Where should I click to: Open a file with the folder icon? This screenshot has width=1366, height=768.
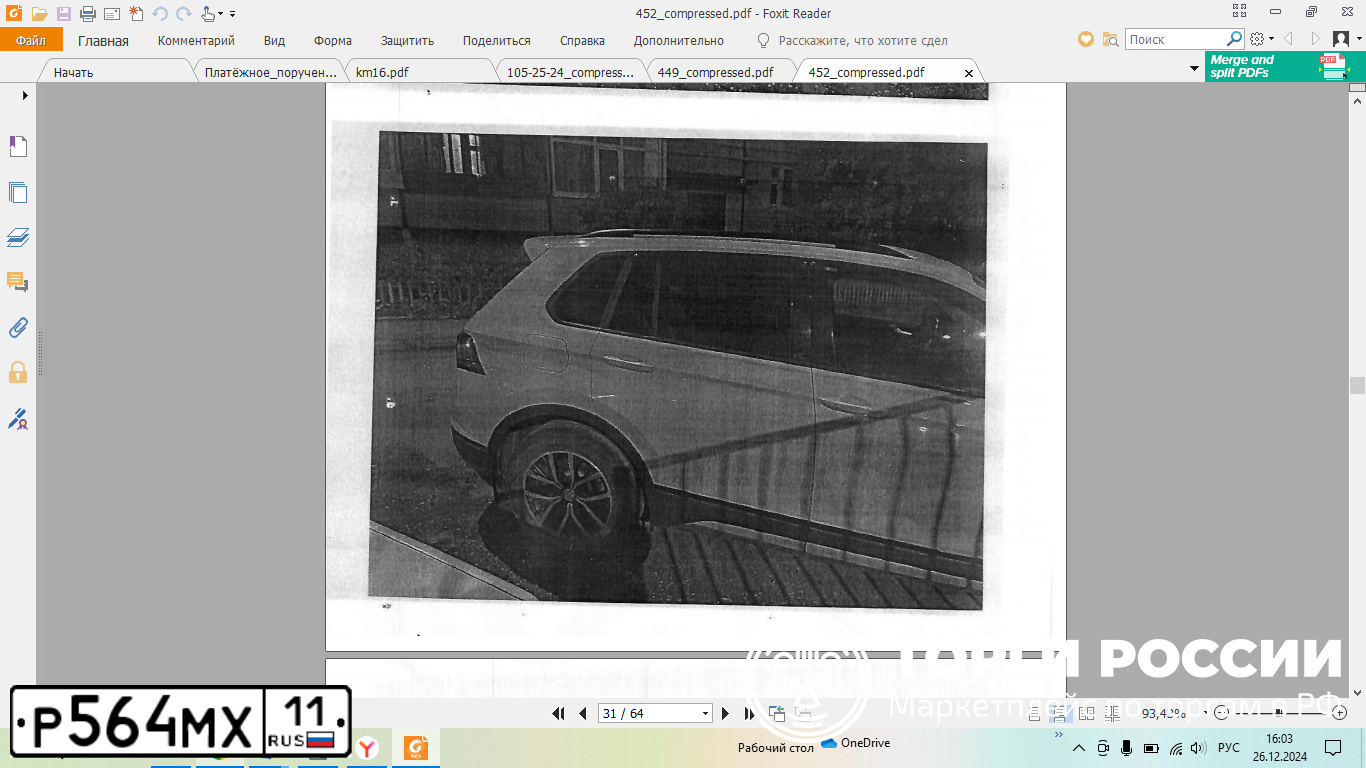pyautogui.click(x=39, y=14)
